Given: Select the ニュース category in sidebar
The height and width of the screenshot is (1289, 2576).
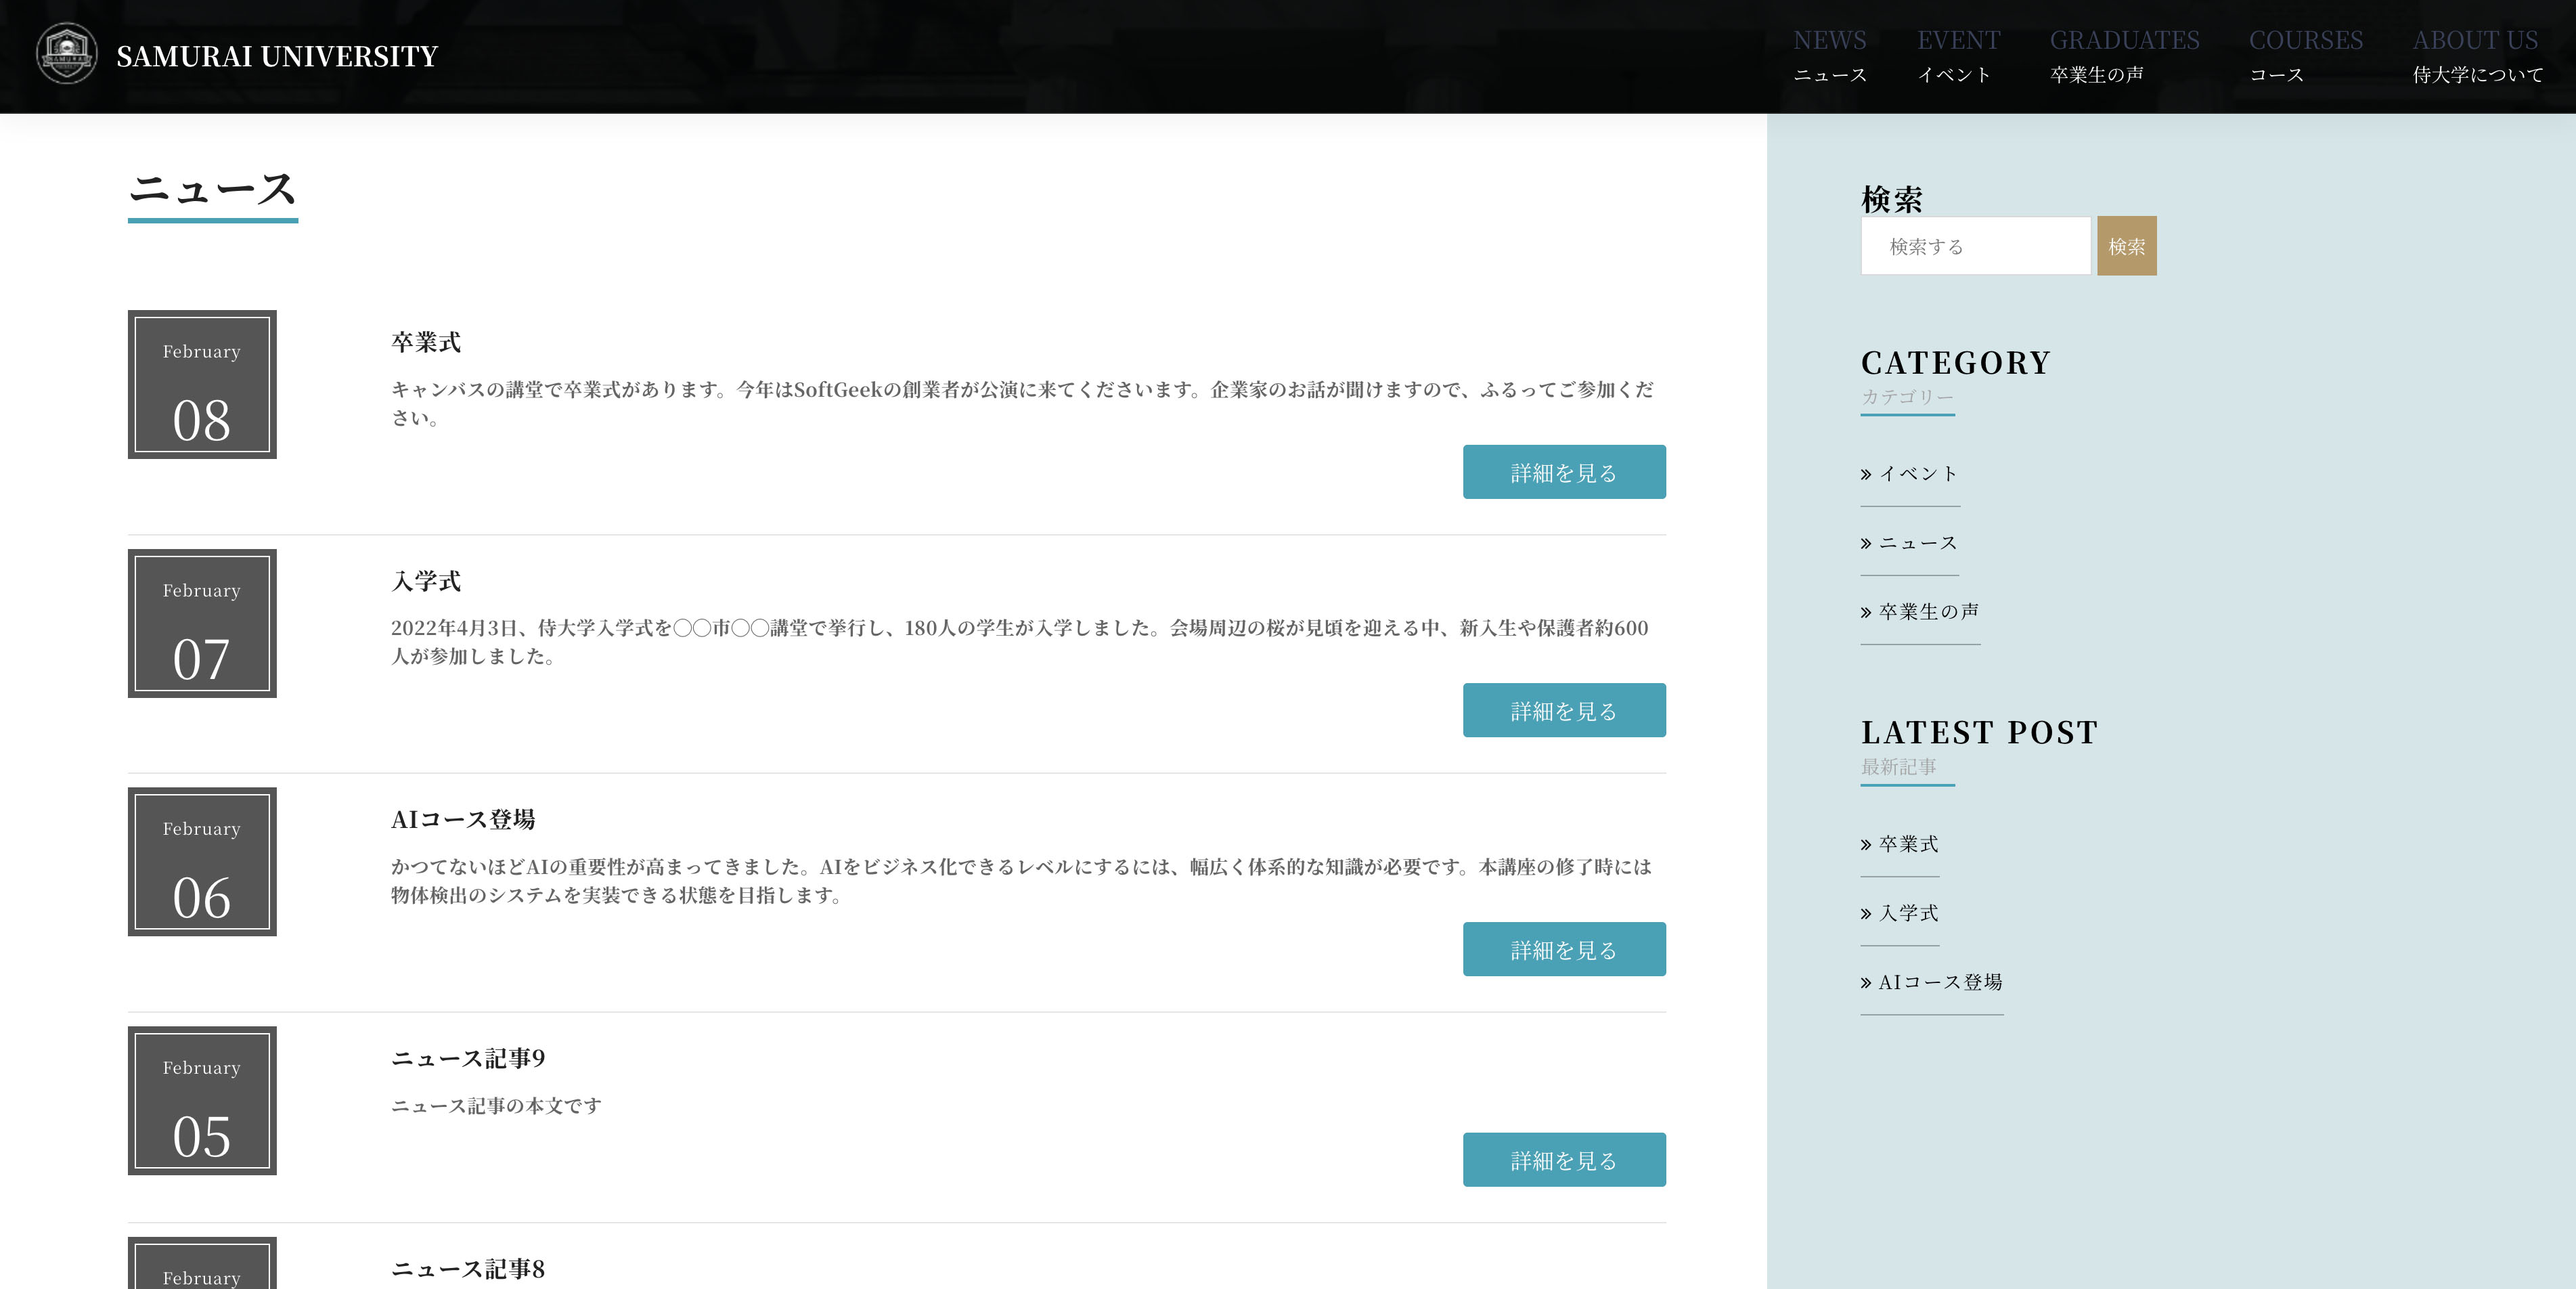Looking at the screenshot, I should pos(1909,543).
